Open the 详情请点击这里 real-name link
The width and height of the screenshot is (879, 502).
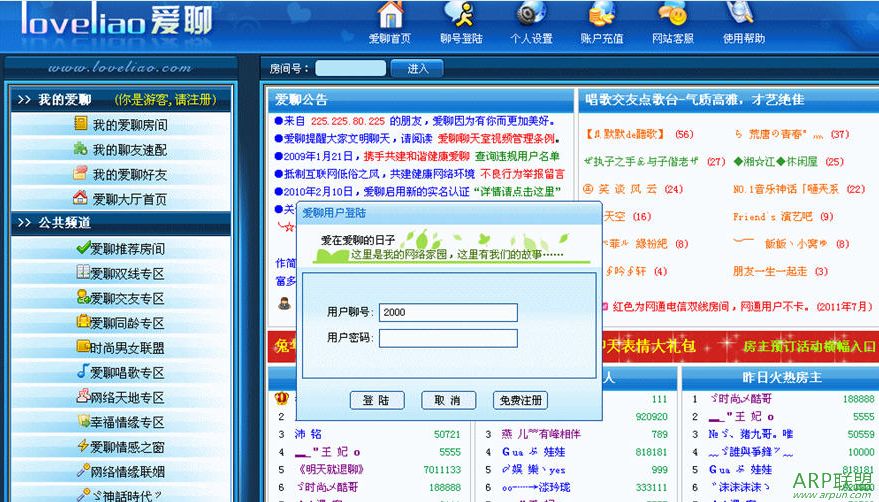517,191
